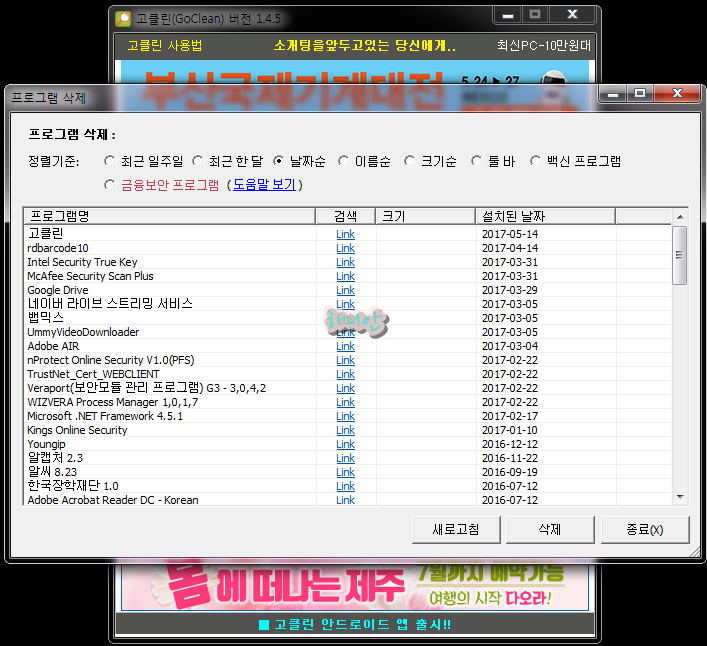
Task: Select nProtect Online Security V1.0(PFS)
Action: click(x=110, y=360)
